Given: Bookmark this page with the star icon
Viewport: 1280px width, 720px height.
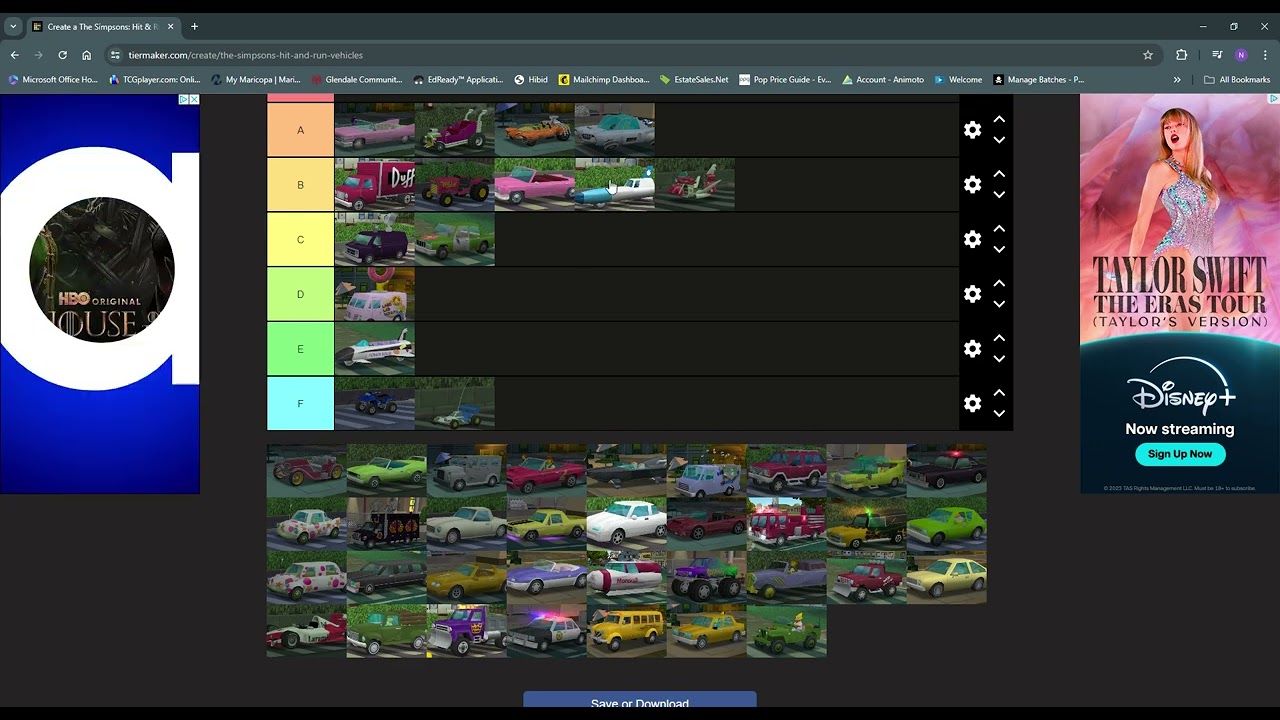Looking at the screenshot, I should click(x=1148, y=55).
